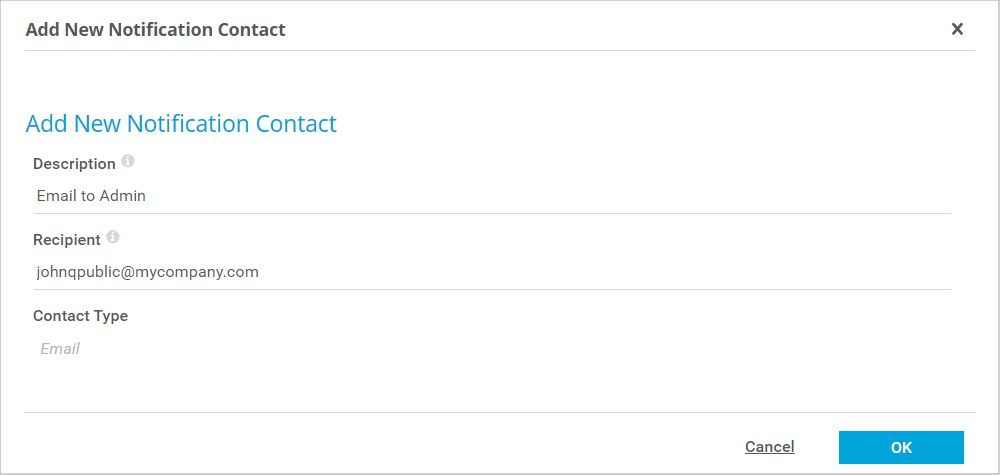Place cursor in the johnqpublic@mycompany.com text
1000x475 pixels.
pos(148,272)
